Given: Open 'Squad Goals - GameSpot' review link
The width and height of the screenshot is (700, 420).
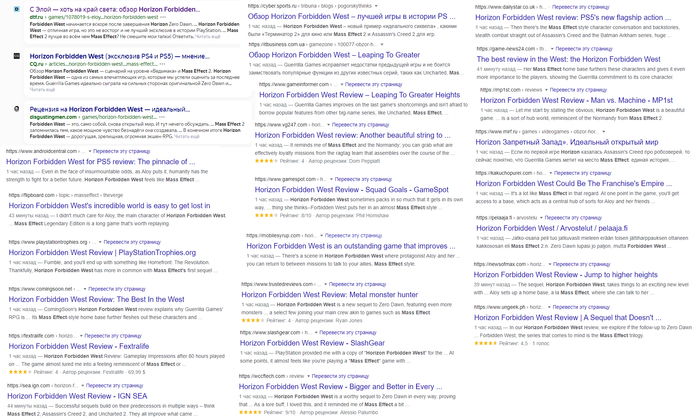Looking at the screenshot, I should [351, 190].
